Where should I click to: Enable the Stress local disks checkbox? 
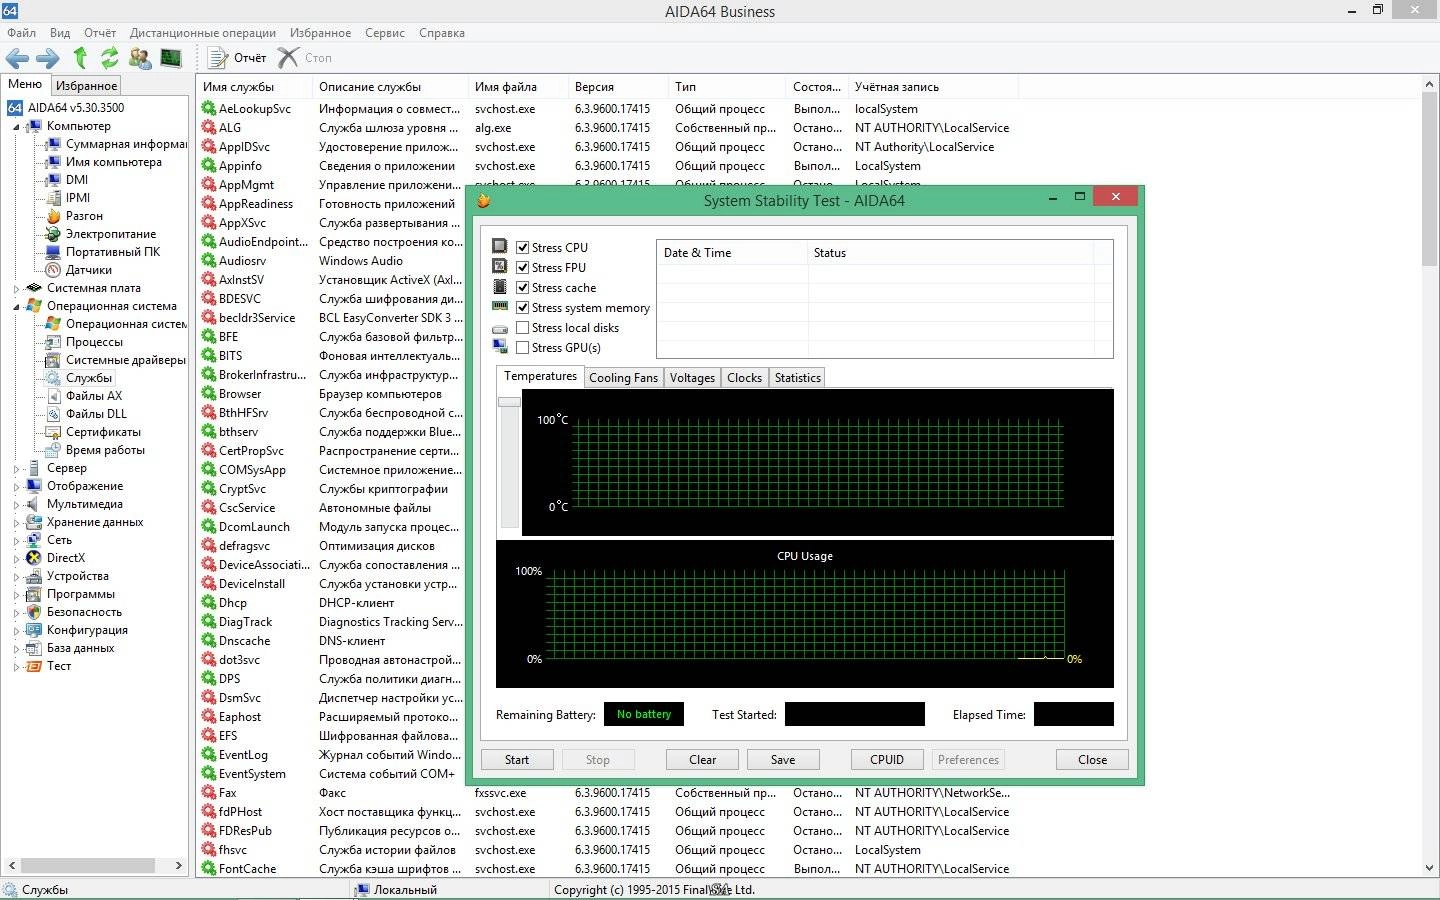click(x=522, y=327)
